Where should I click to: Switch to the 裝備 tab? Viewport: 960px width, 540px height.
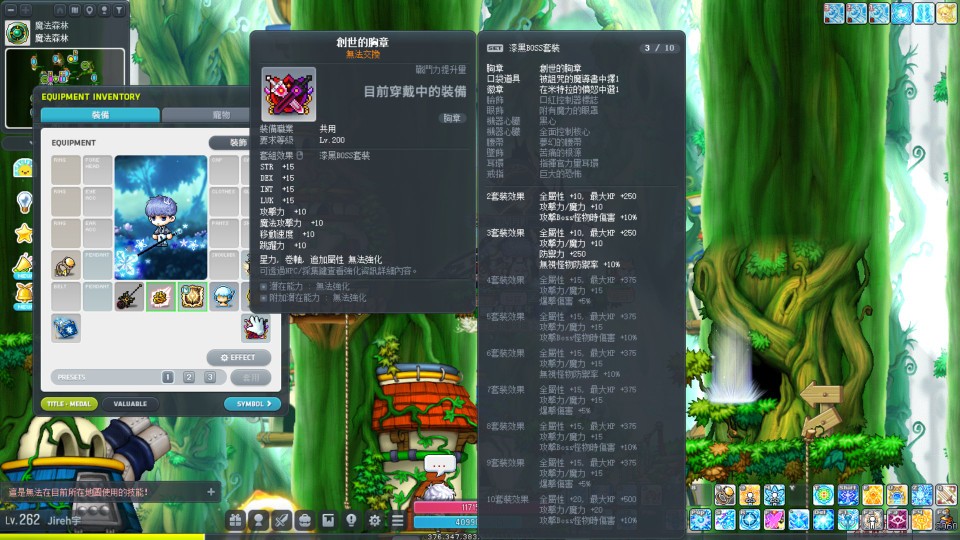click(99, 115)
